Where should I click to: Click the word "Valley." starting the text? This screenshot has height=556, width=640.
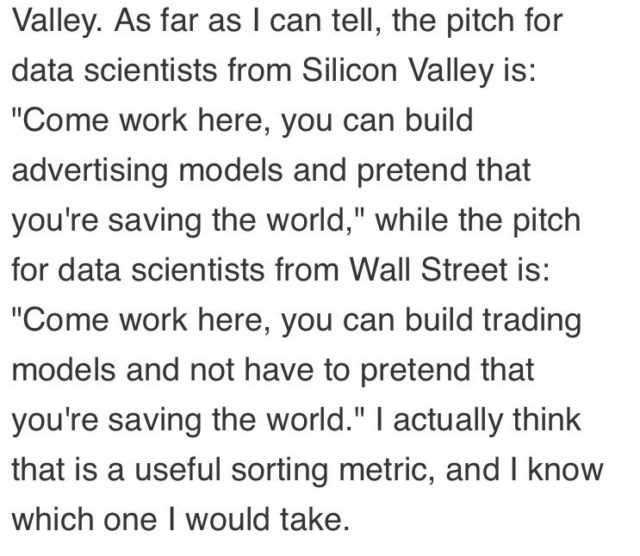[58, 22]
